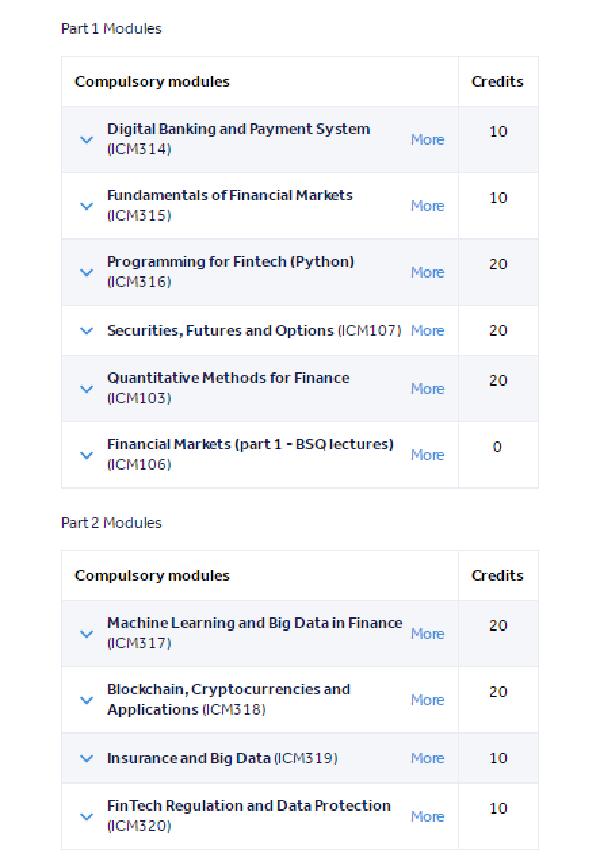The height and width of the screenshot is (865, 600).
Task: Open More link for Quantitative Methods ICM103
Action: [x=427, y=389]
